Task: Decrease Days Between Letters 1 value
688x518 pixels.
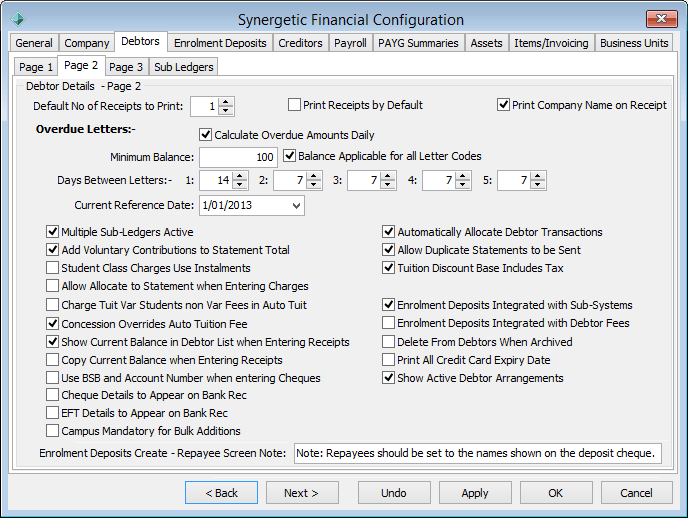Action: tap(240, 185)
